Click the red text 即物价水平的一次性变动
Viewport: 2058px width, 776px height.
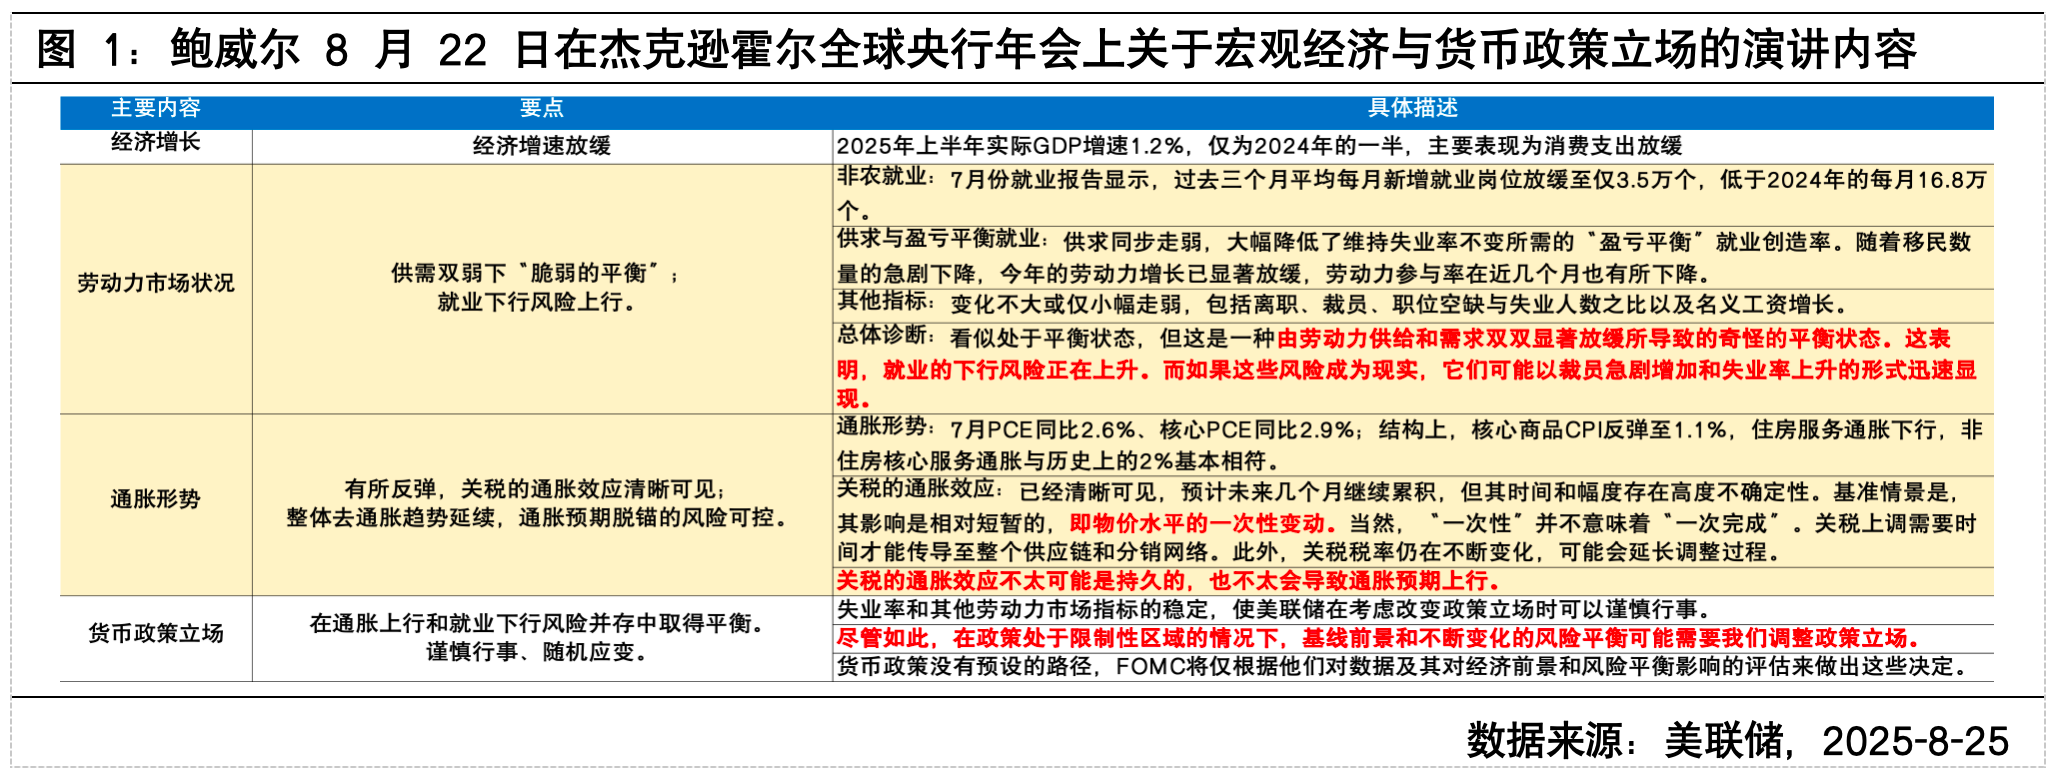(x=1203, y=523)
